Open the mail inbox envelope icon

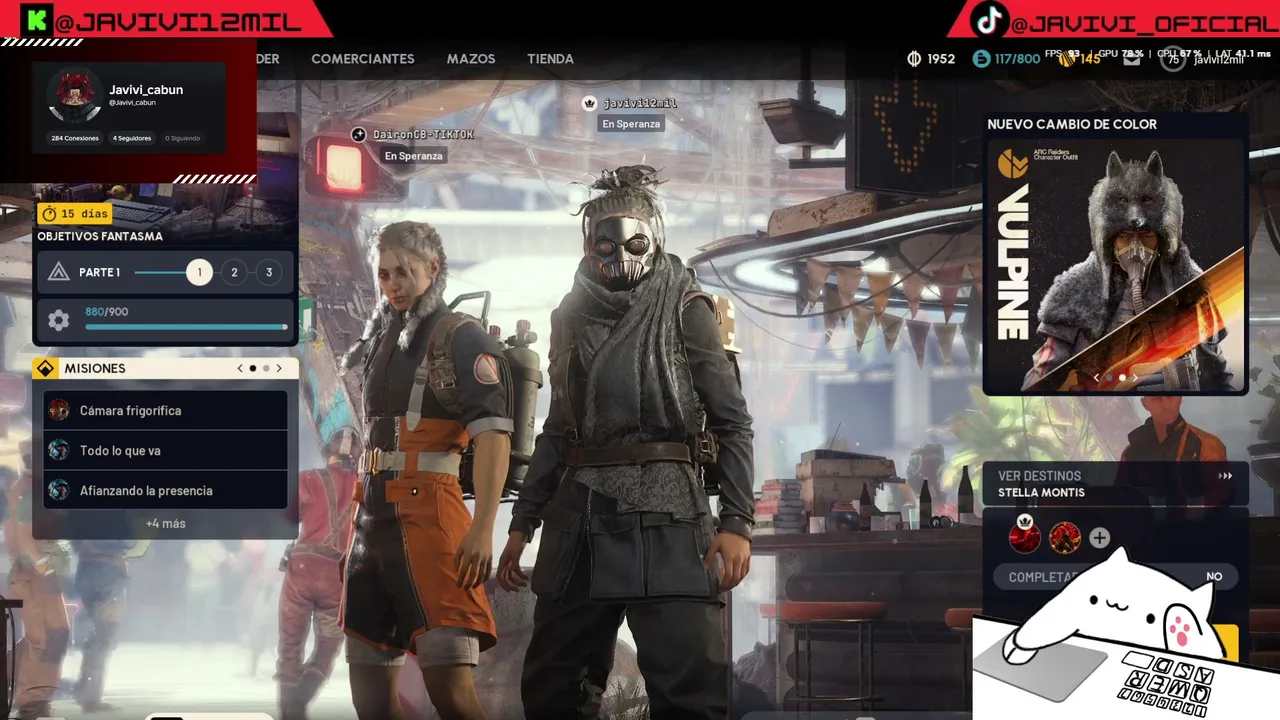pyautogui.click(x=1131, y=59)
